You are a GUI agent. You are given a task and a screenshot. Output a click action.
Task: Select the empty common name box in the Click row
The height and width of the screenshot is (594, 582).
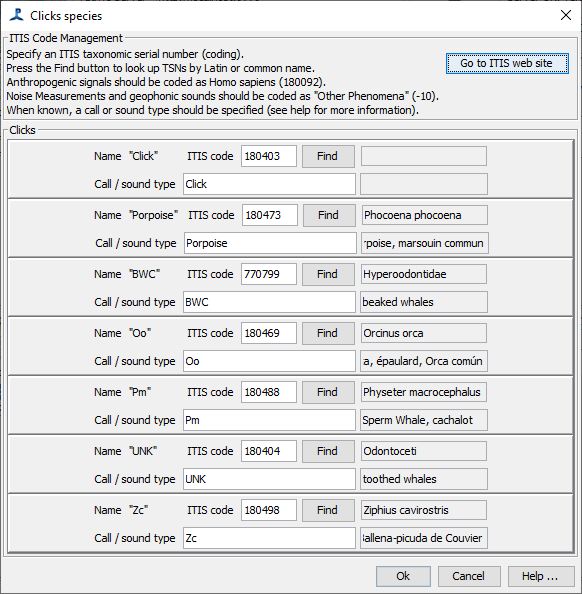(424, 184)
